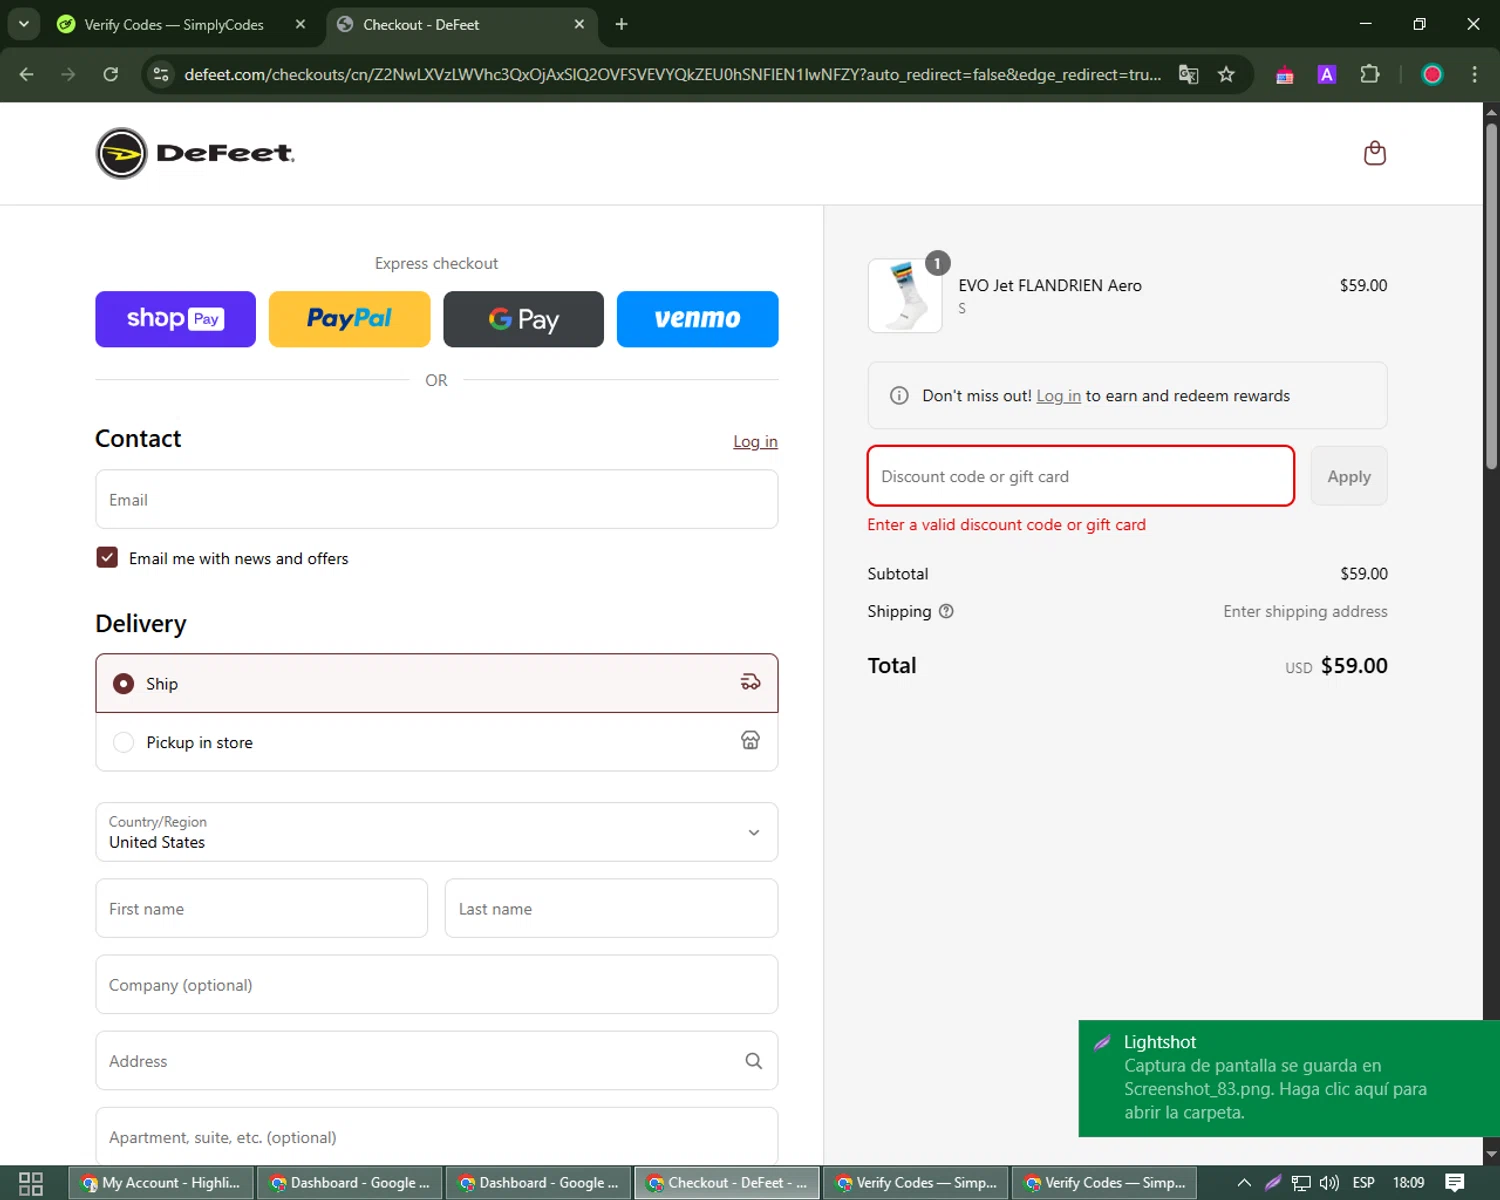
Task: Click the browser address bar URL
Action: [x=672, y=74]
